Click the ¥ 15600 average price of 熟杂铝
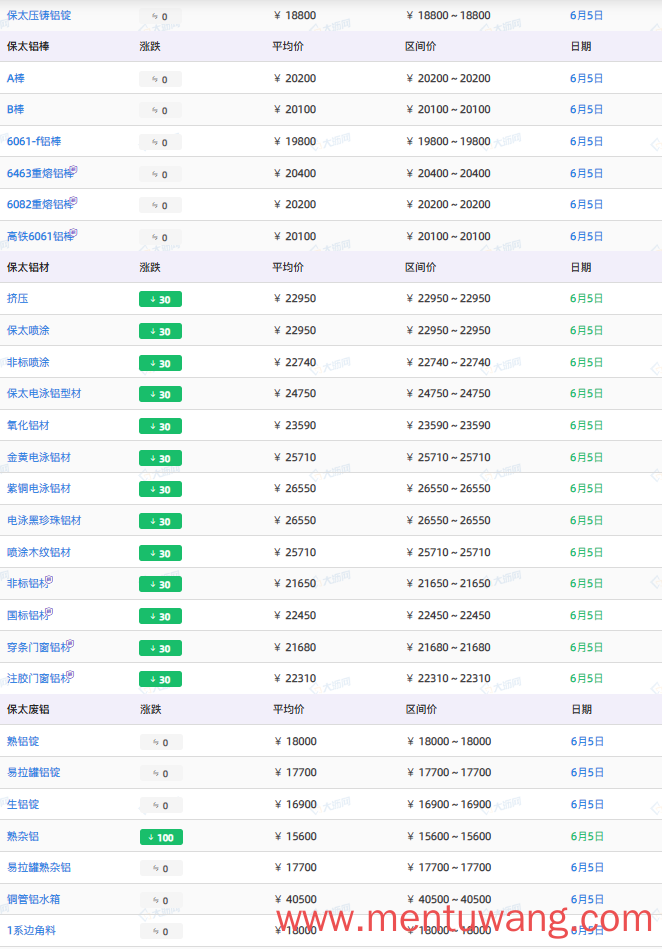 pyautogui.click(x=295, y=836)
